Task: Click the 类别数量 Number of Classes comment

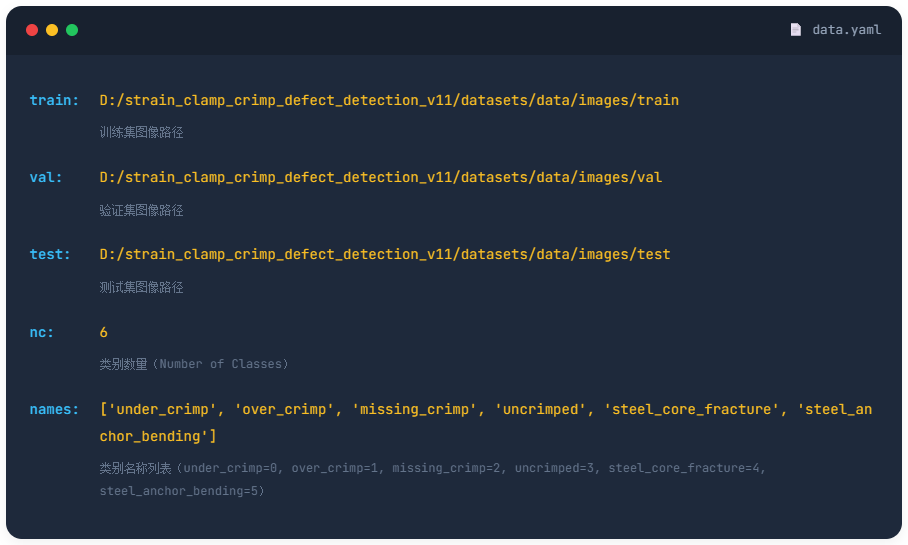Action: (x=193, y=364)
